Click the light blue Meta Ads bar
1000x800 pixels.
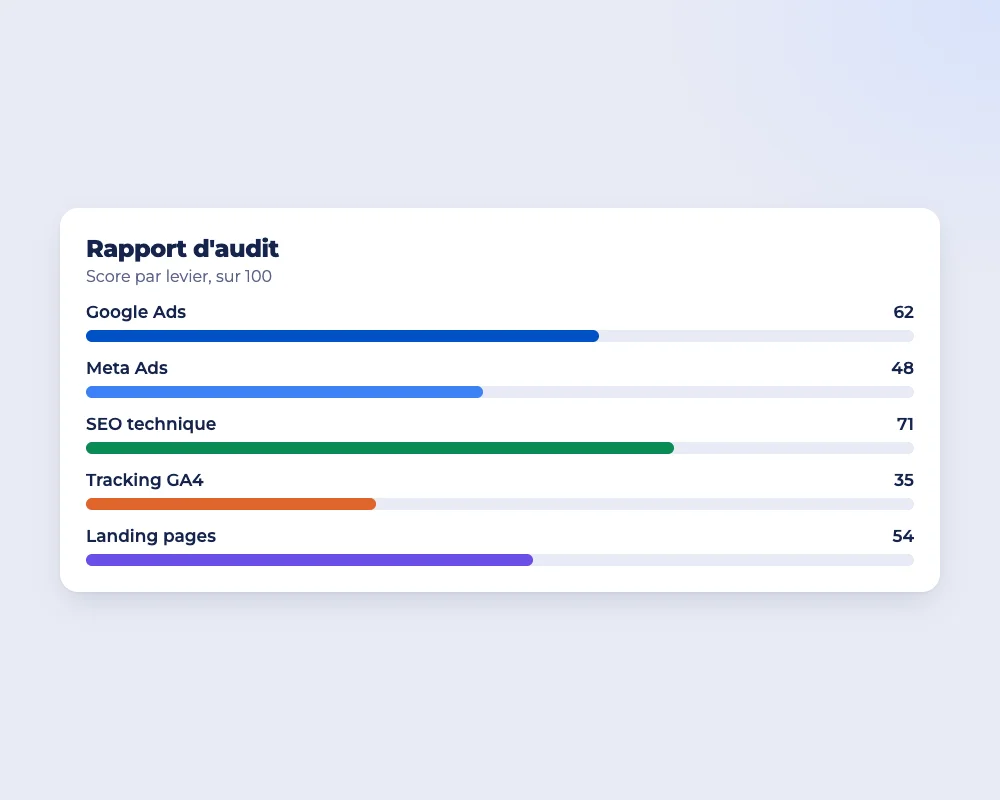click(284, 392)
